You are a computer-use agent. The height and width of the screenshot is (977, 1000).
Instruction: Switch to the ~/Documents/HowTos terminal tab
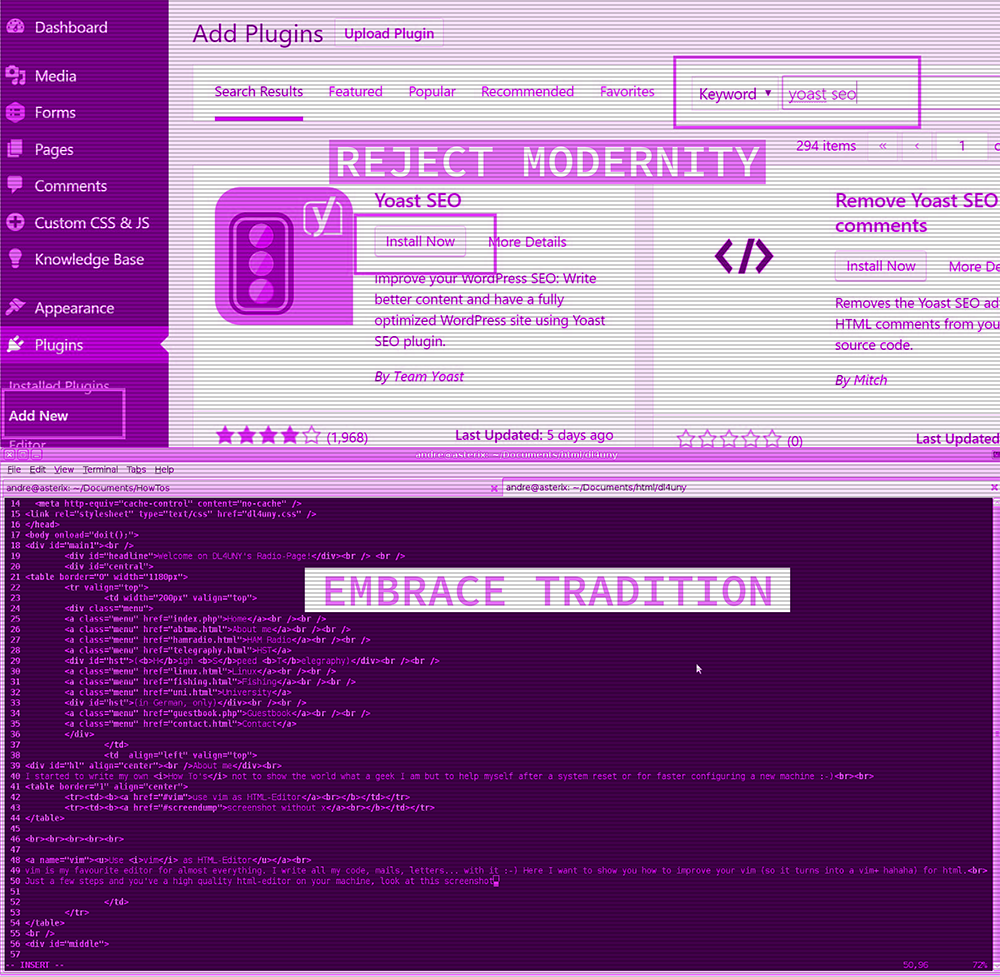tap(251, 488)
